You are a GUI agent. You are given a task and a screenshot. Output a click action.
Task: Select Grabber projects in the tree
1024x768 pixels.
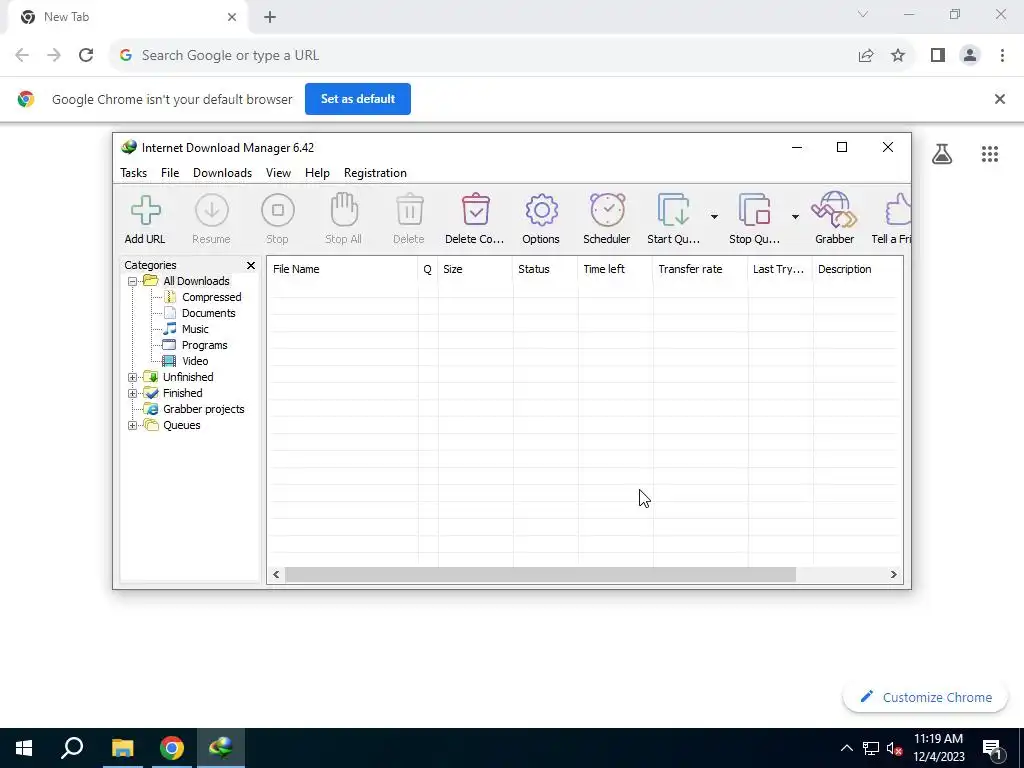tap(204, 409)
